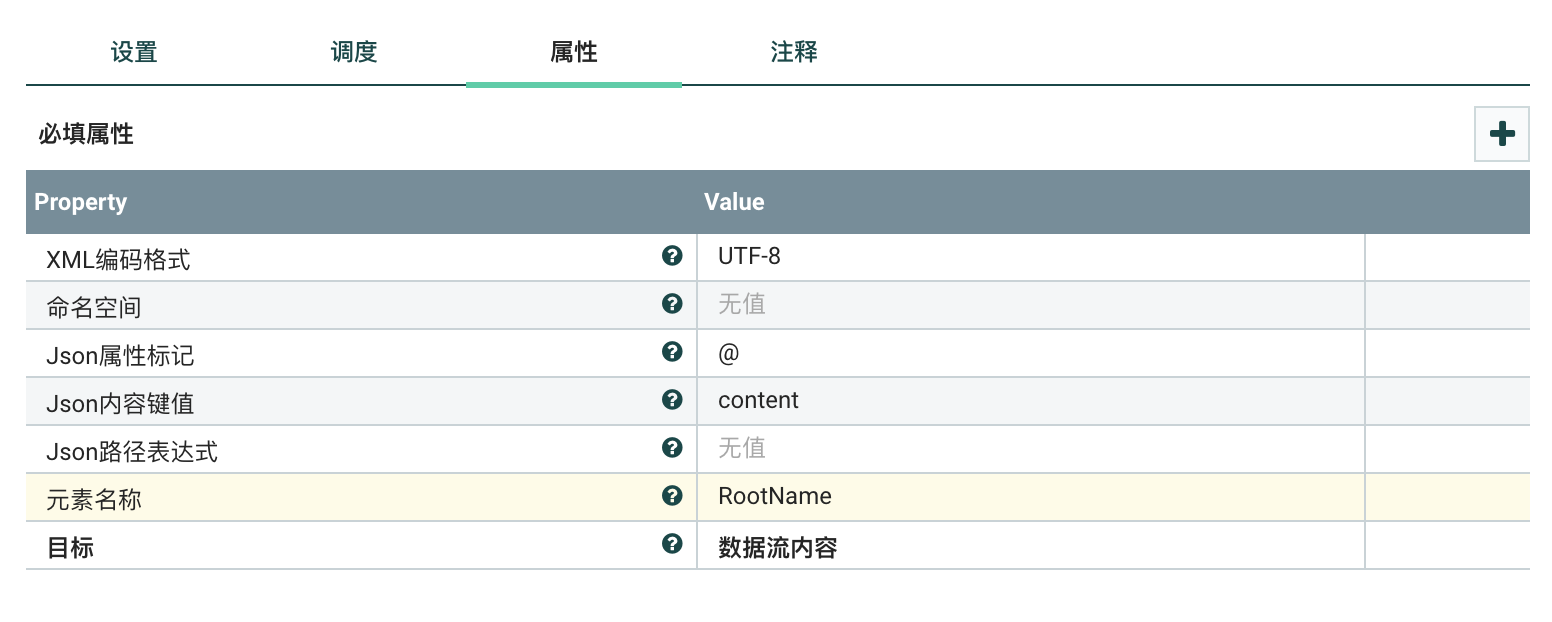Click the empty 命名空间 value field

[1030, 305]
